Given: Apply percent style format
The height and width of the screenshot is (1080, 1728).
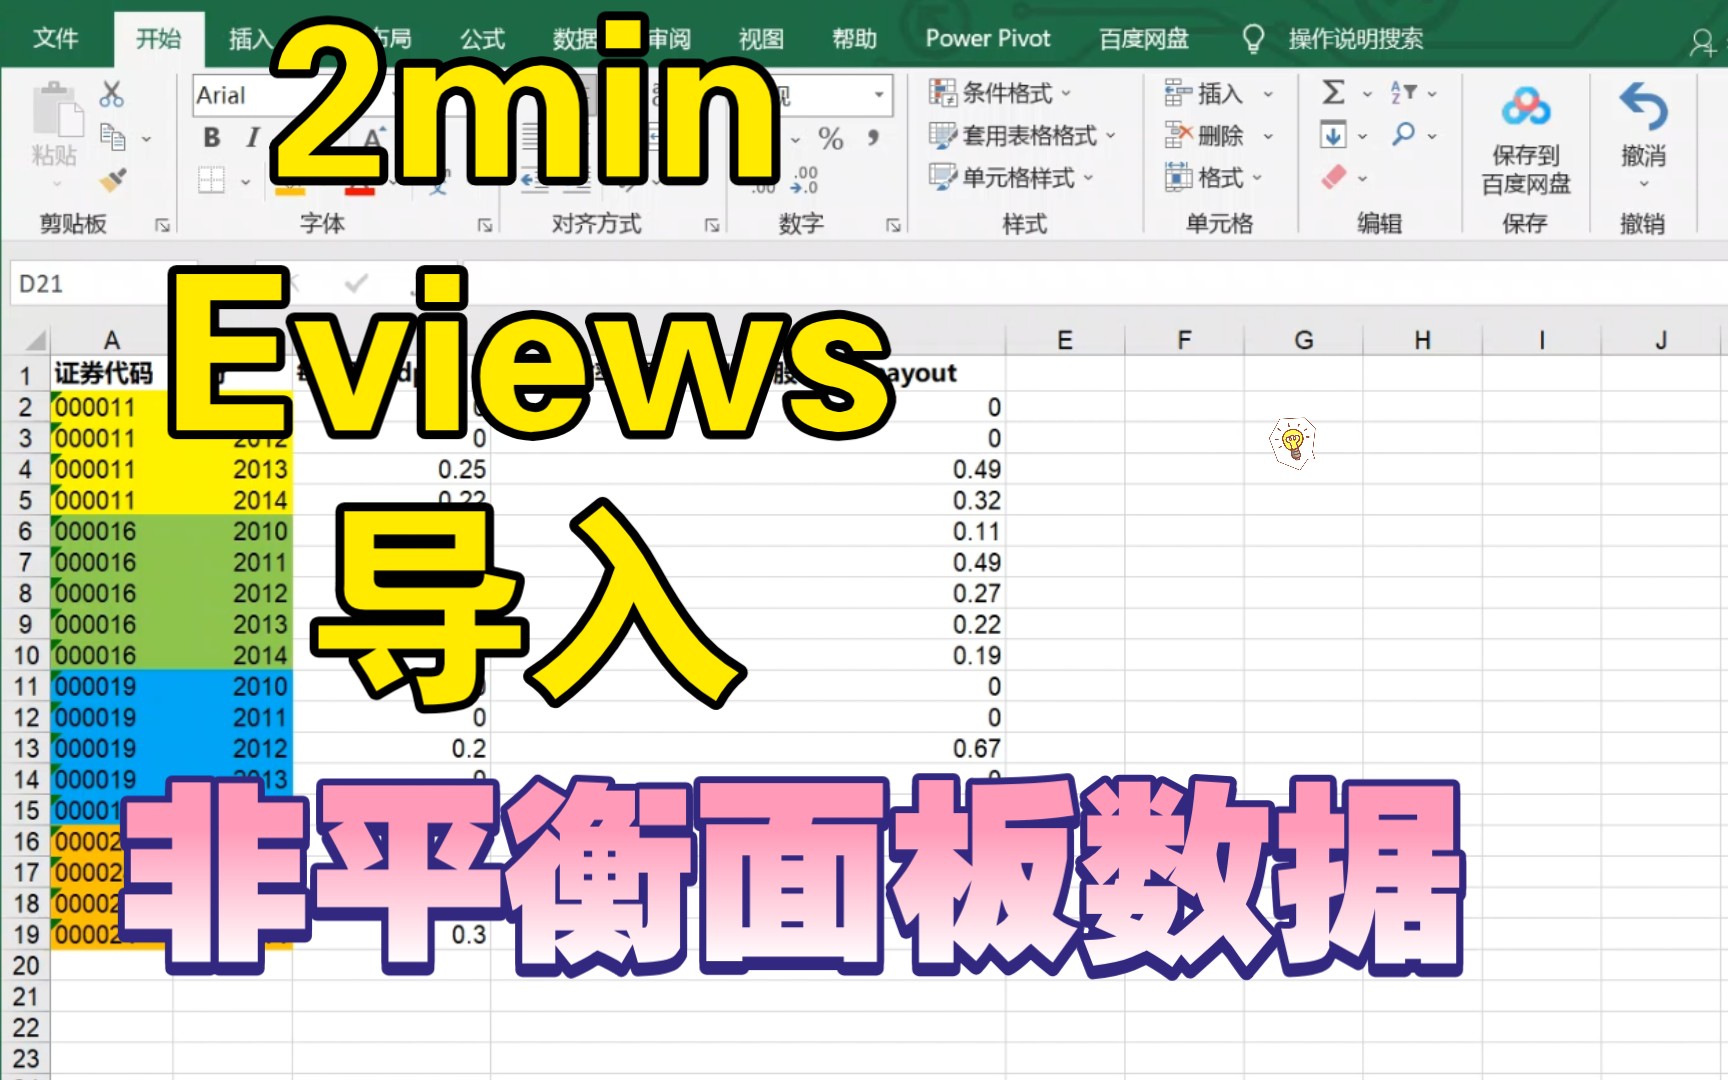Looking at the screenshot, I should click(830, 138).
